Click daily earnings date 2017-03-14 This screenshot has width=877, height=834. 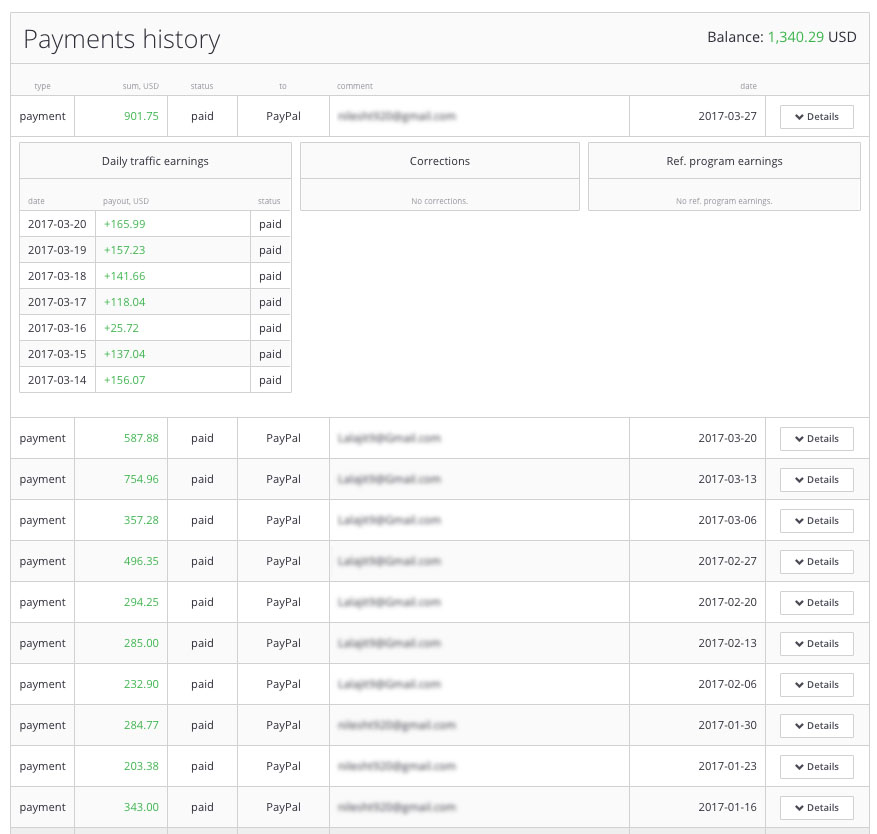tap(57, 380)
